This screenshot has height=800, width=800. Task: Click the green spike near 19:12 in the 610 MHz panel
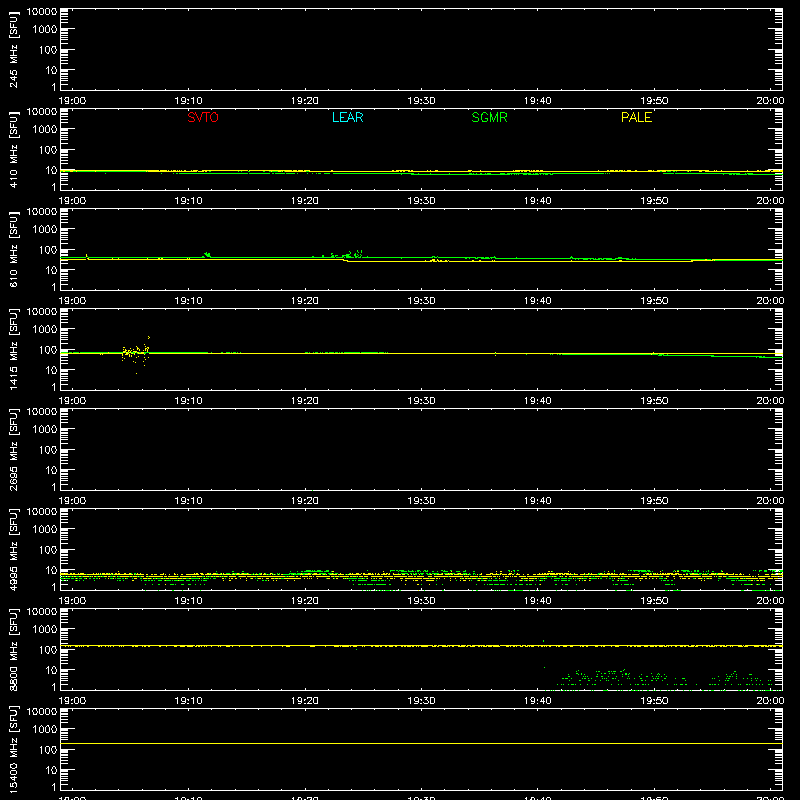(207, 254)
